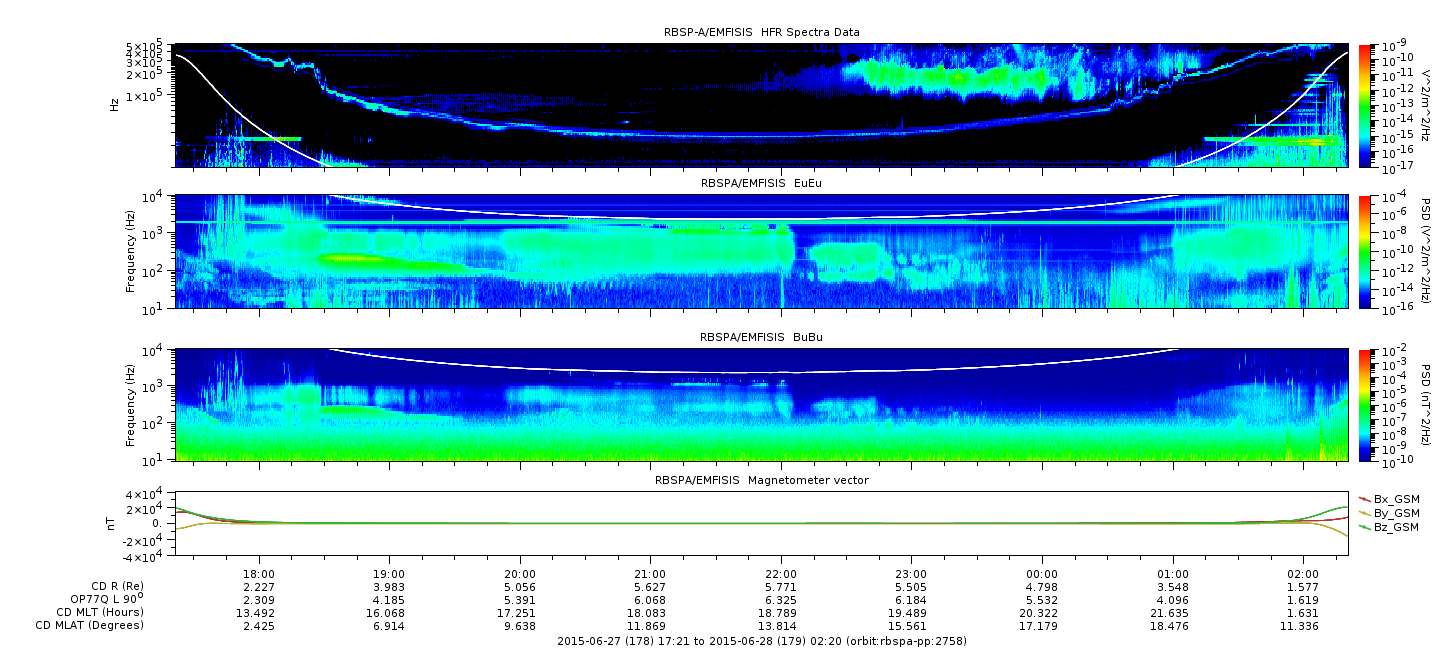Viewport: 1447px width, 658px height.
Task: Click the BuBu panel color scale bar
Action: point(1364,405)
